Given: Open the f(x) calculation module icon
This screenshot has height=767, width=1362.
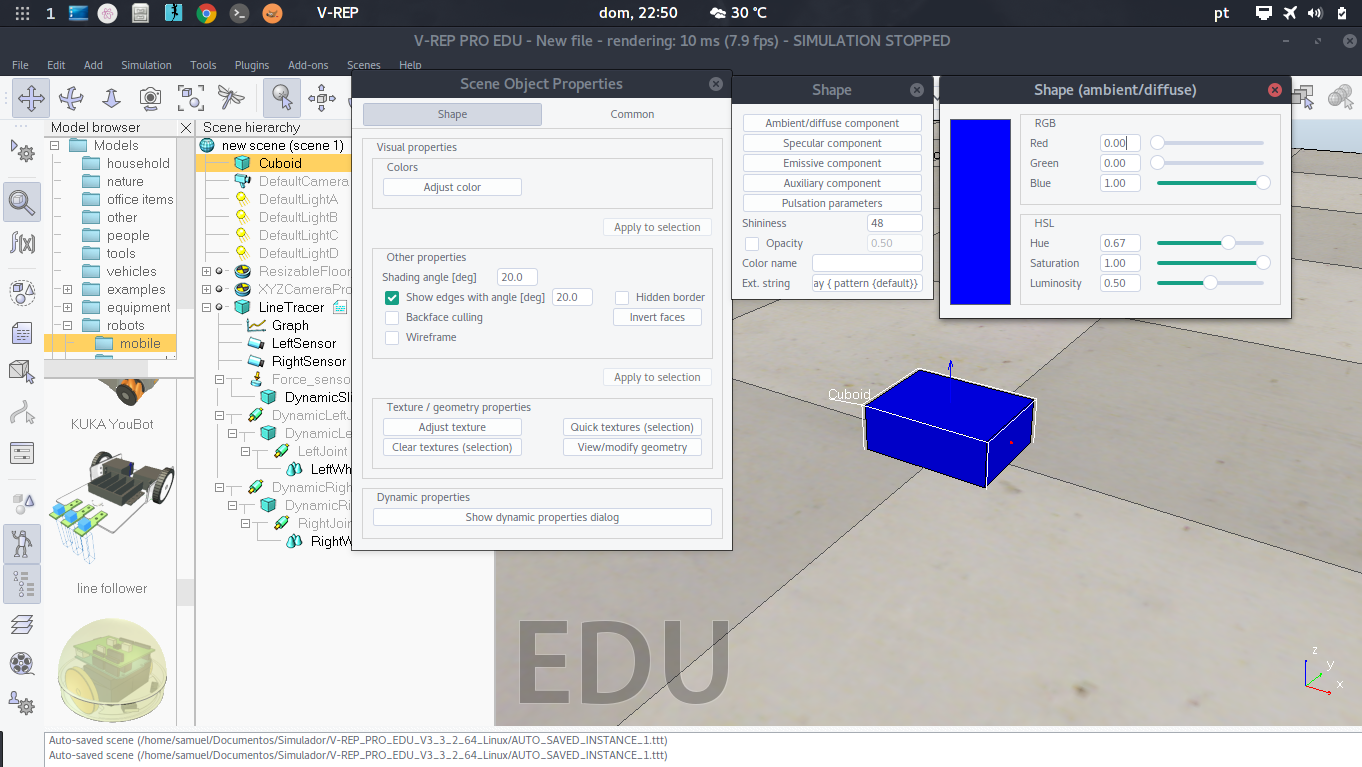Looking at the screenshot, I should point(22,243).
